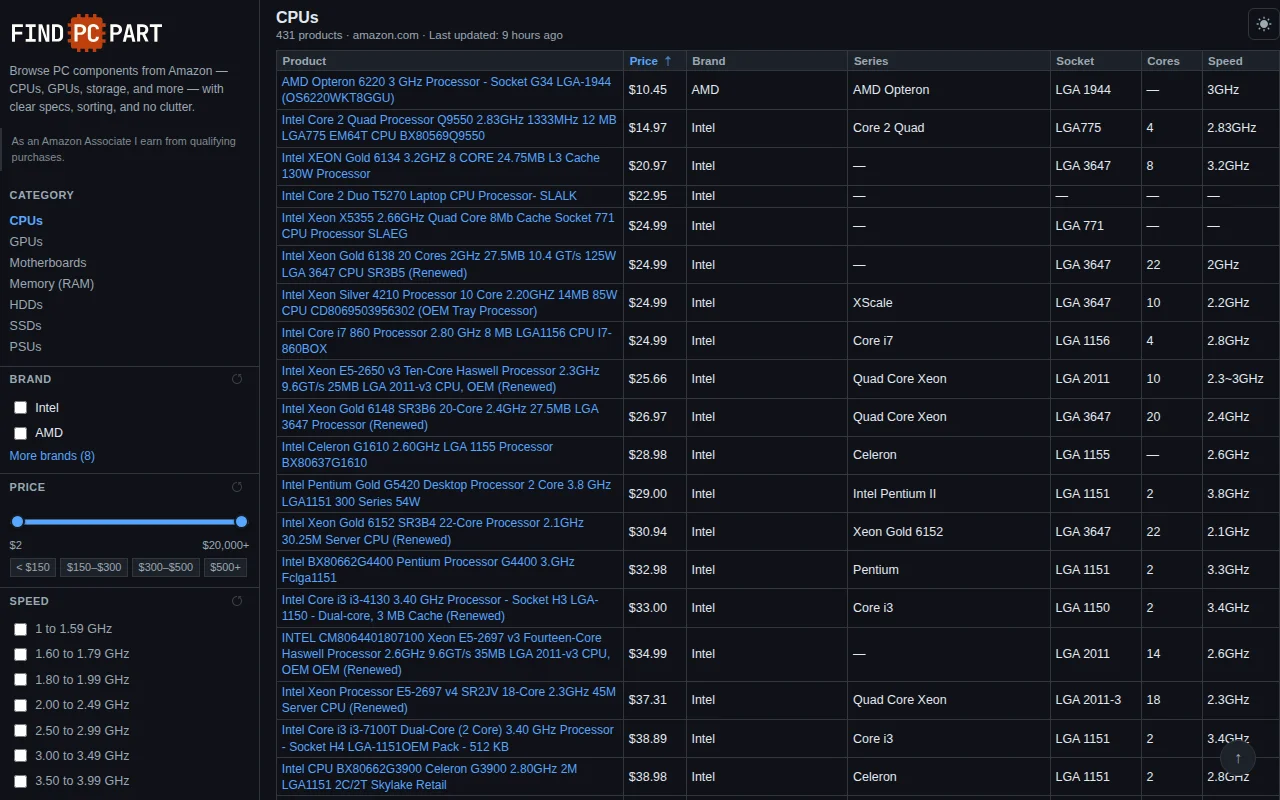This screenshot has height=800, width=1280.
Task: Open the Intel Core i7 860 link
Action: 446,341
